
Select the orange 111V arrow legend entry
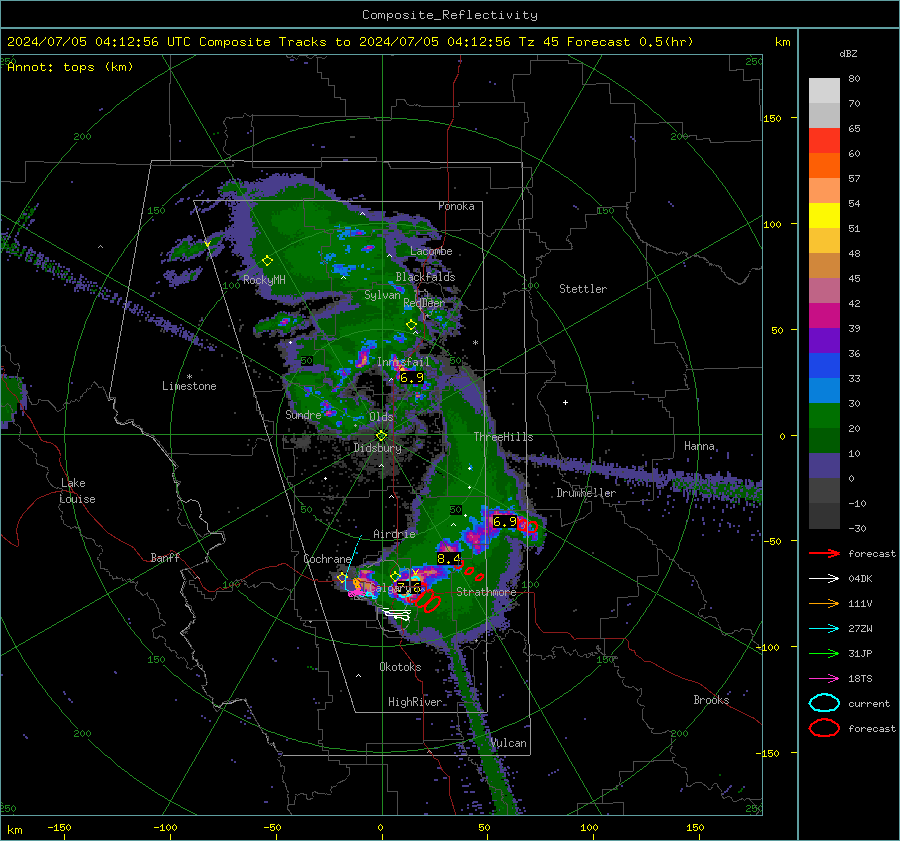click(824, 603)
